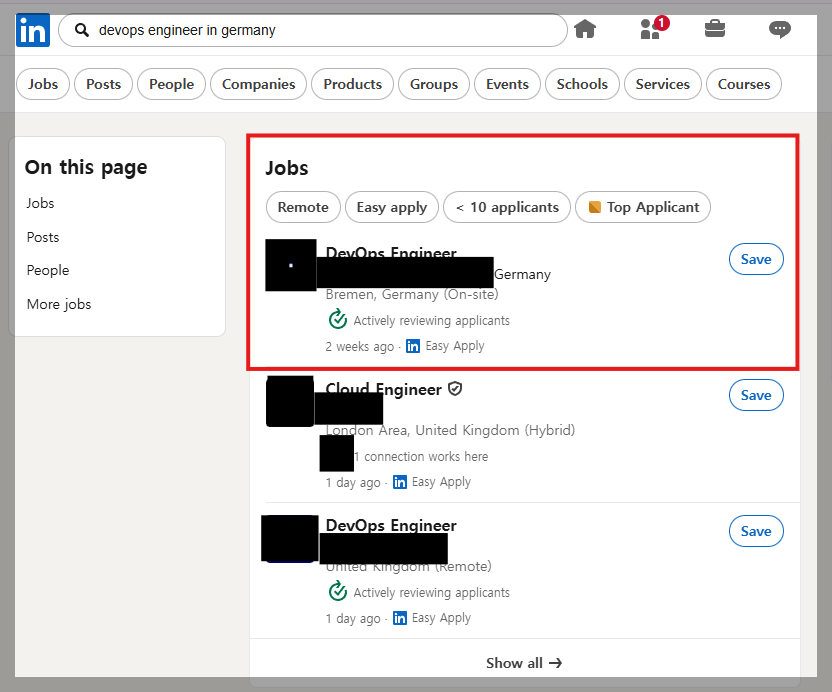This screenshot has height=692, width=832.
Task: Go to the Home house icon
Action: coord(585,29)
